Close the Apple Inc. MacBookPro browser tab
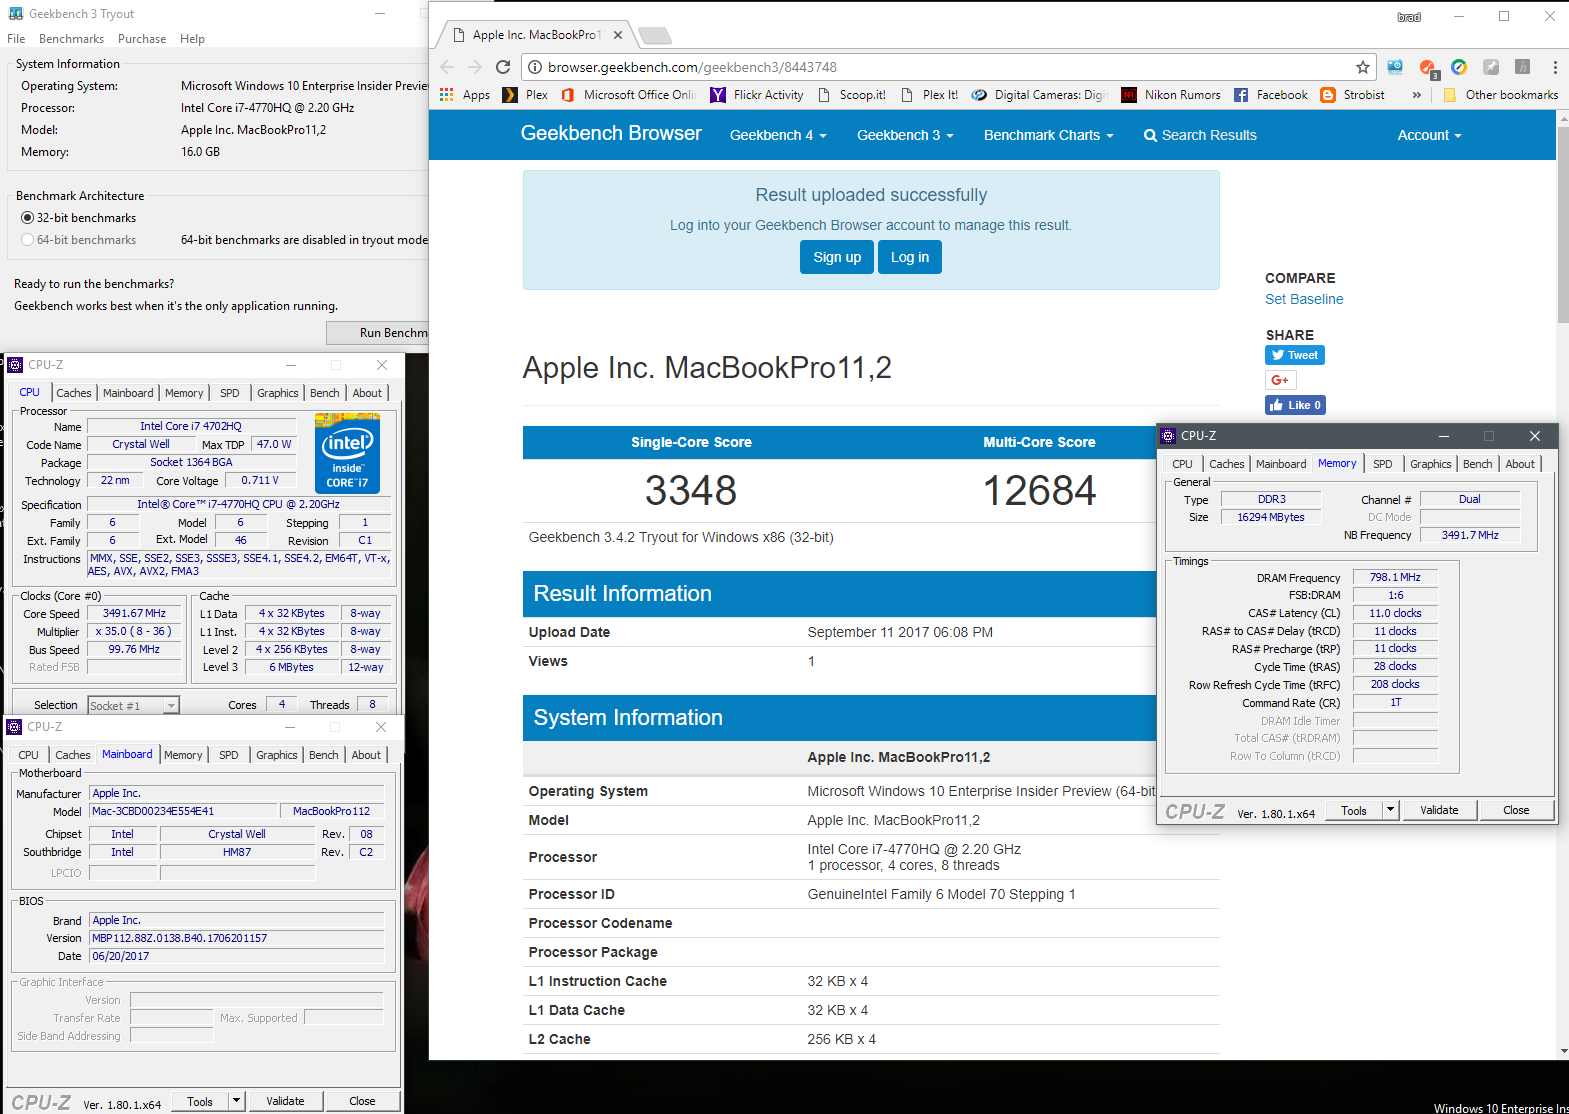This screenshot has height=1114, width=1569. point(618,35)
